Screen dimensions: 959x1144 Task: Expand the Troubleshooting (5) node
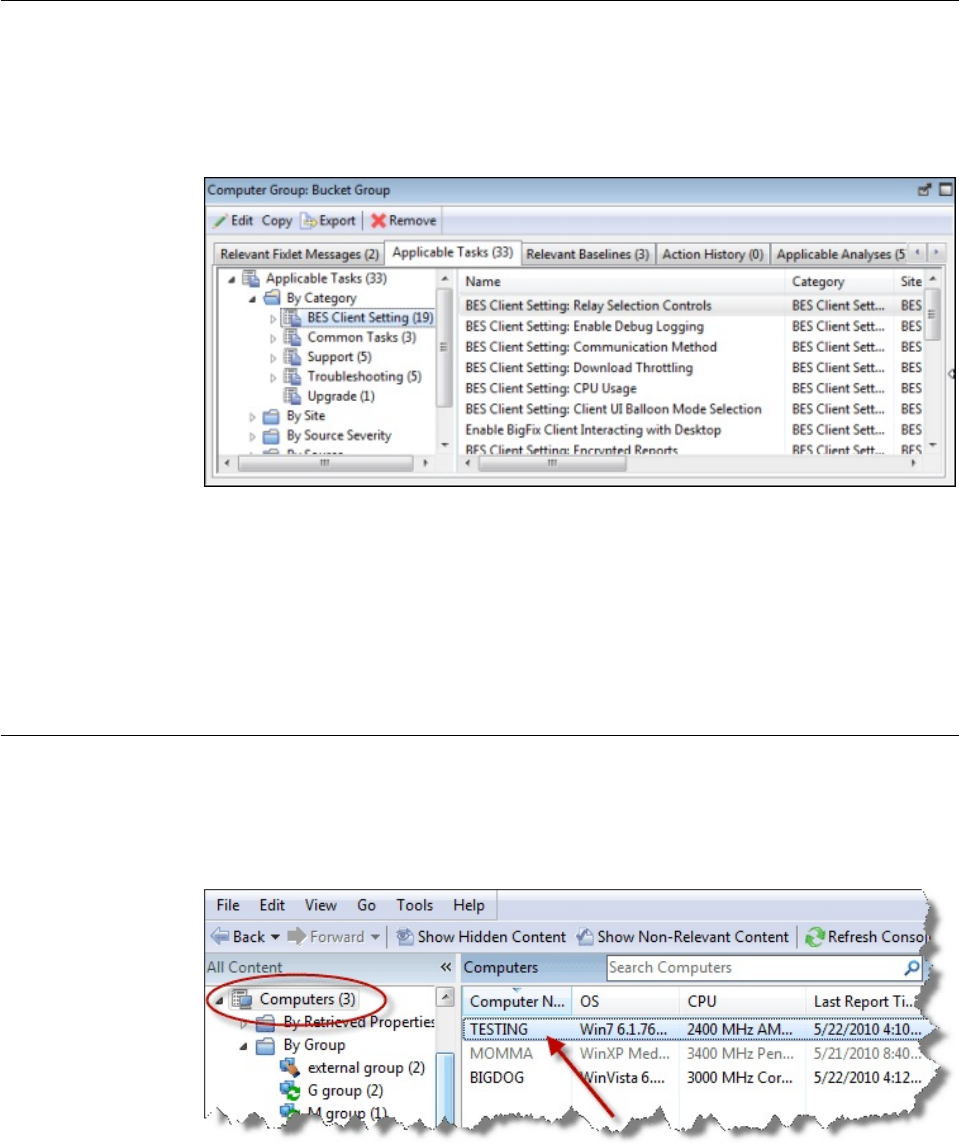tap(273, 378)
